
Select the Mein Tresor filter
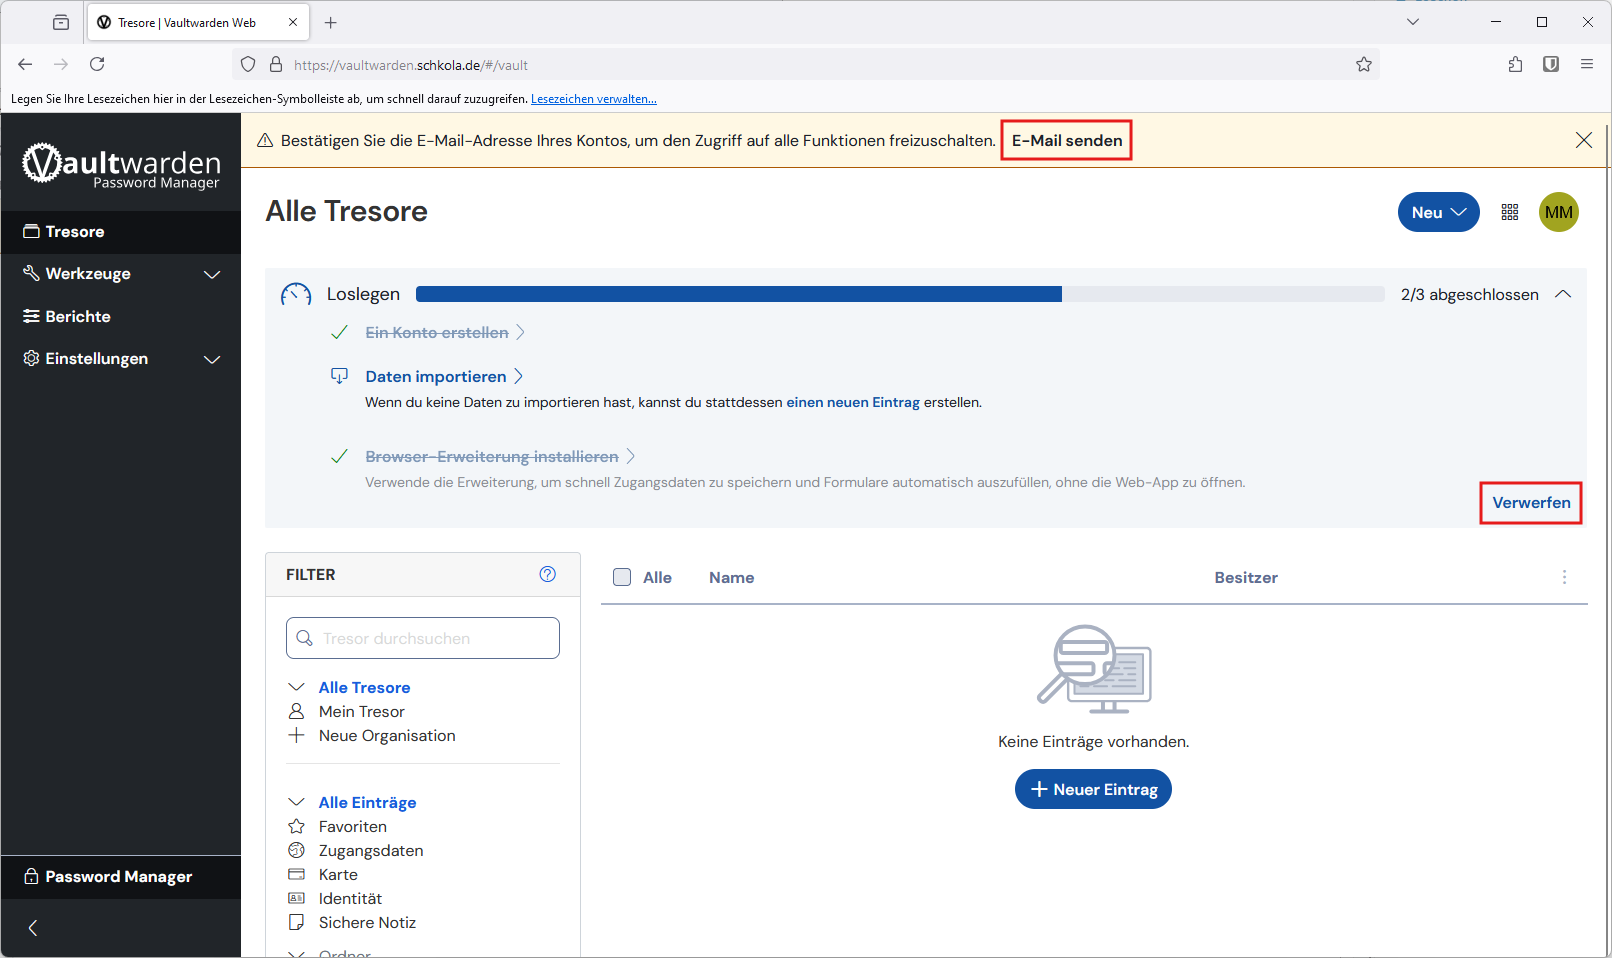[x=362, y=712]
